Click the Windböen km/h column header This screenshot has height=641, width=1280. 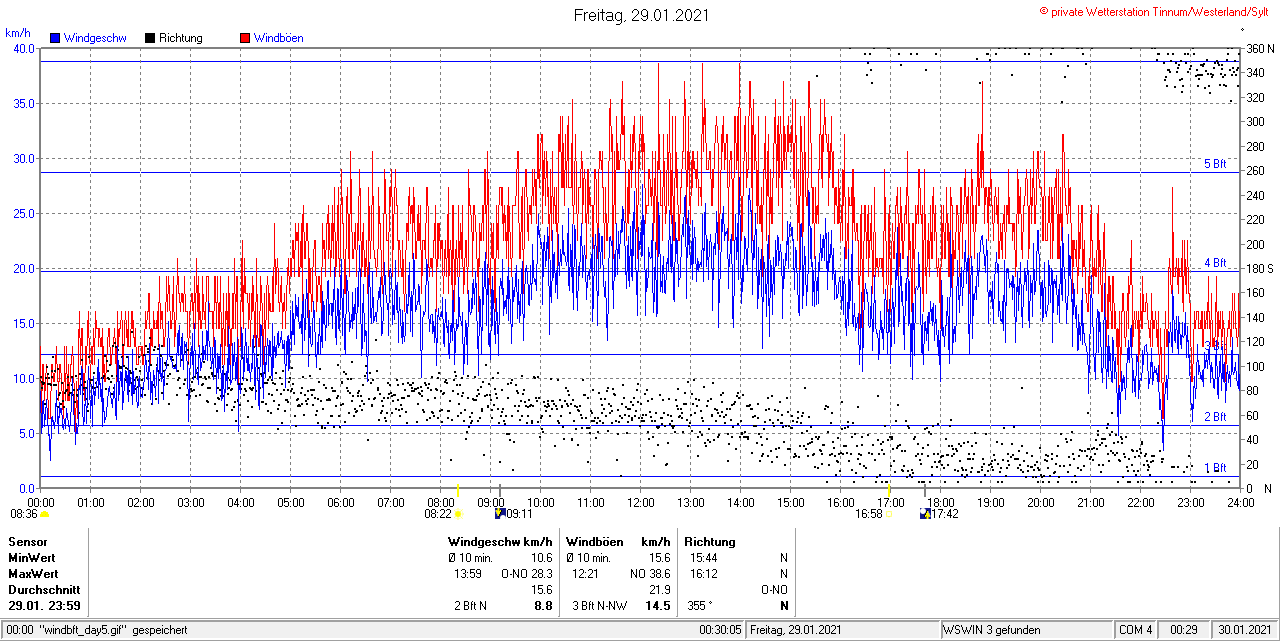(618, 542)
